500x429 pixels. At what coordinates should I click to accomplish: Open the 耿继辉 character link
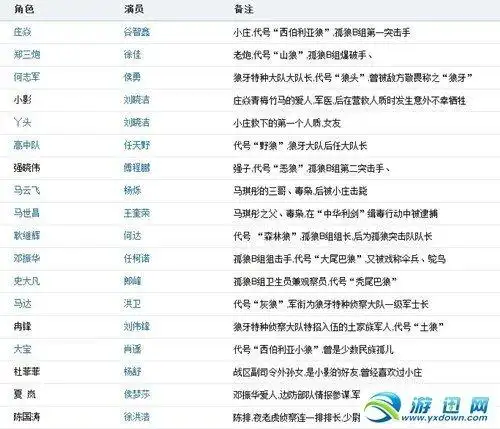point(27,236)
